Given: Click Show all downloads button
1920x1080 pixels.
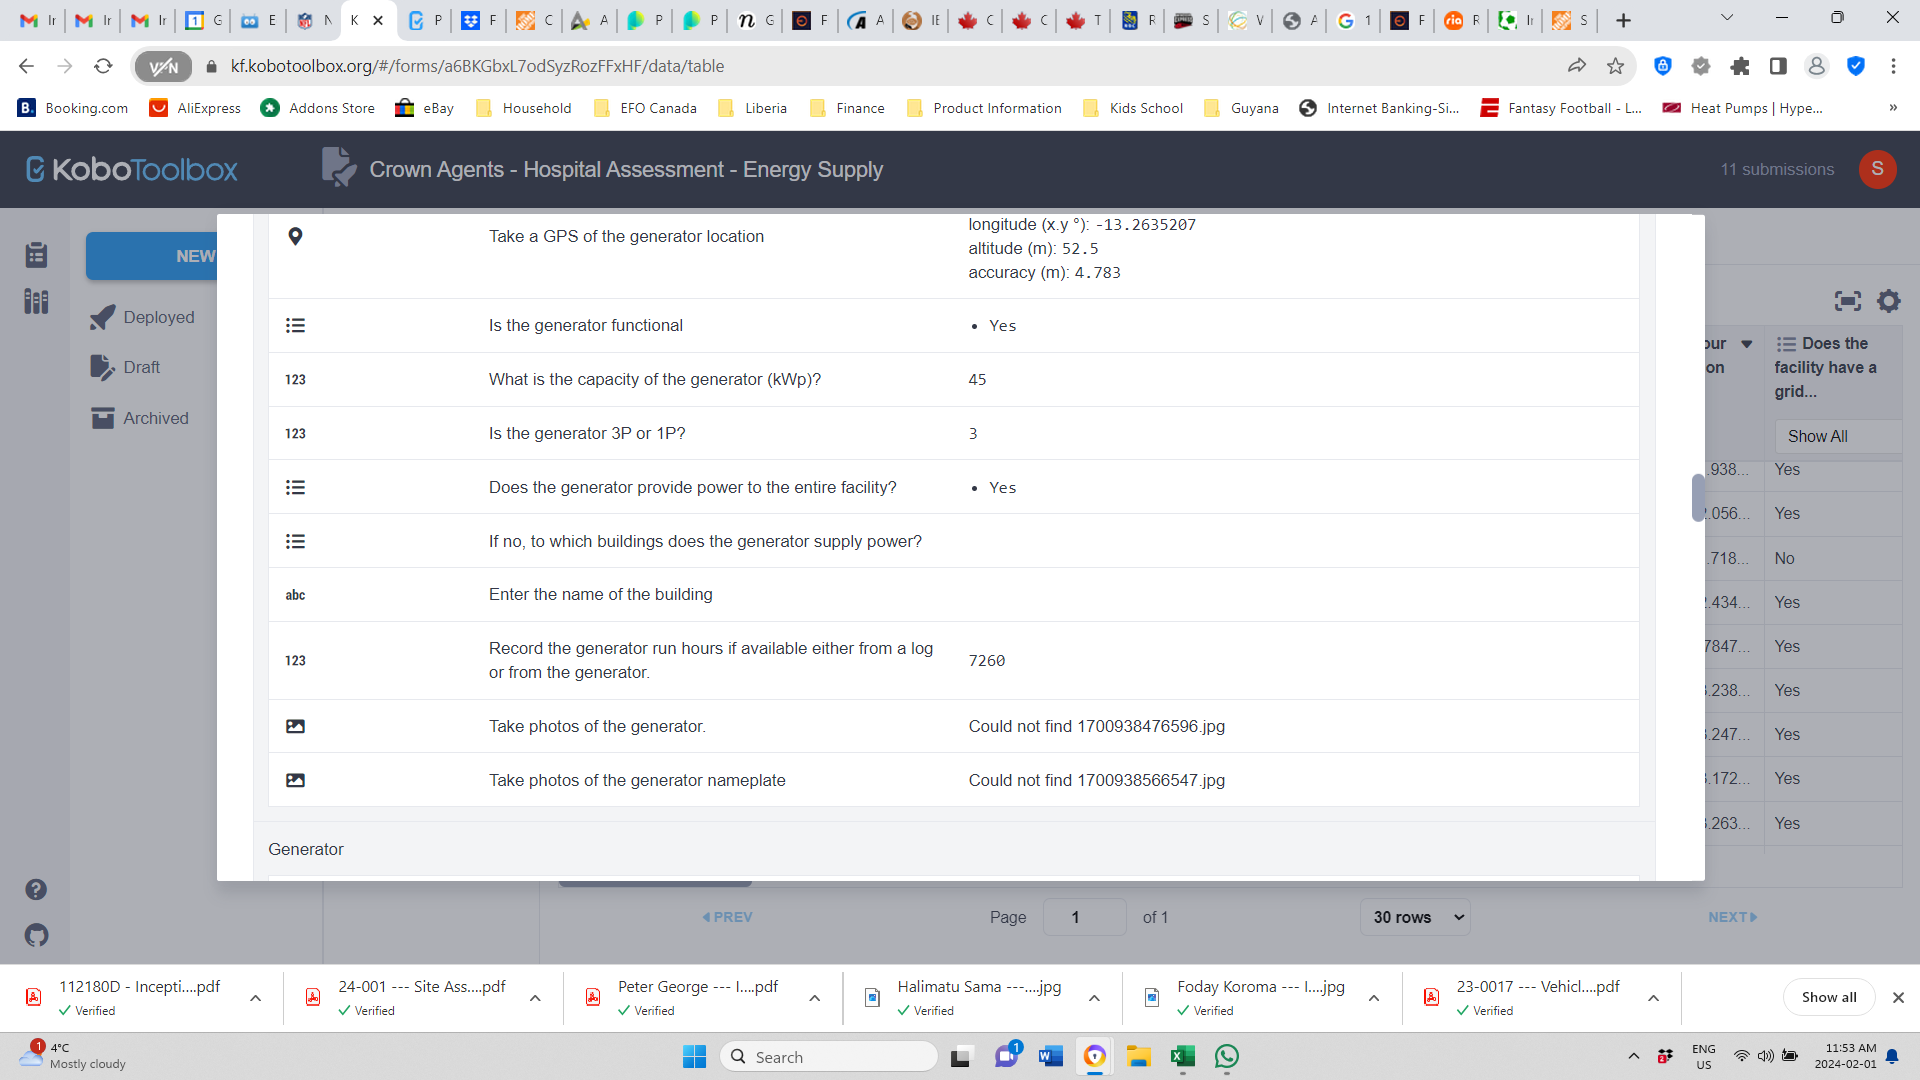Looking at the screenshot, I should (1828, 997).
